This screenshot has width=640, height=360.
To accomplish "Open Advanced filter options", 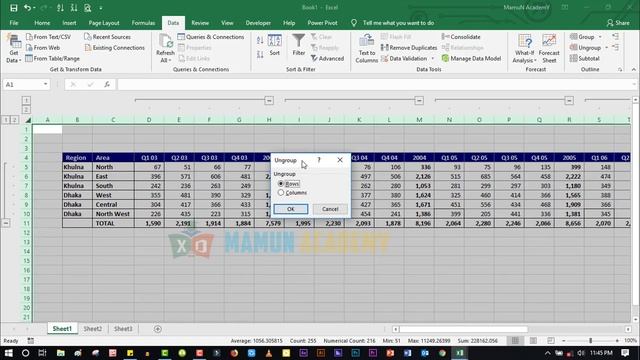I will click(x=327, y=58).
